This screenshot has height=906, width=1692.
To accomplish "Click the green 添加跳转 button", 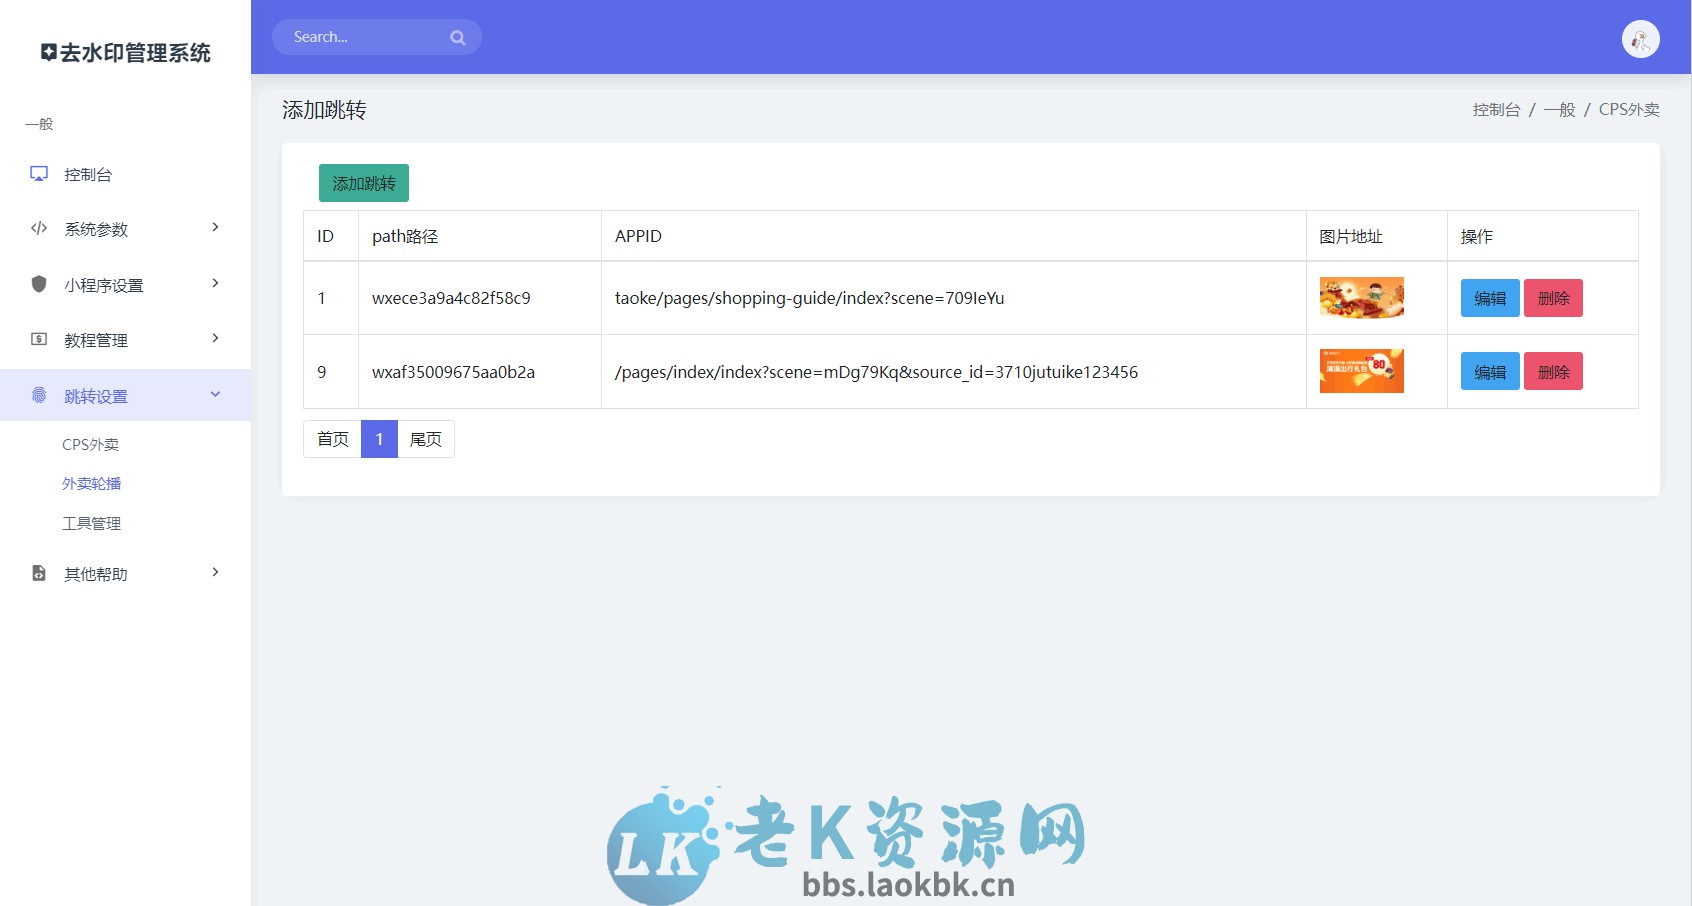I will point(364,182).
